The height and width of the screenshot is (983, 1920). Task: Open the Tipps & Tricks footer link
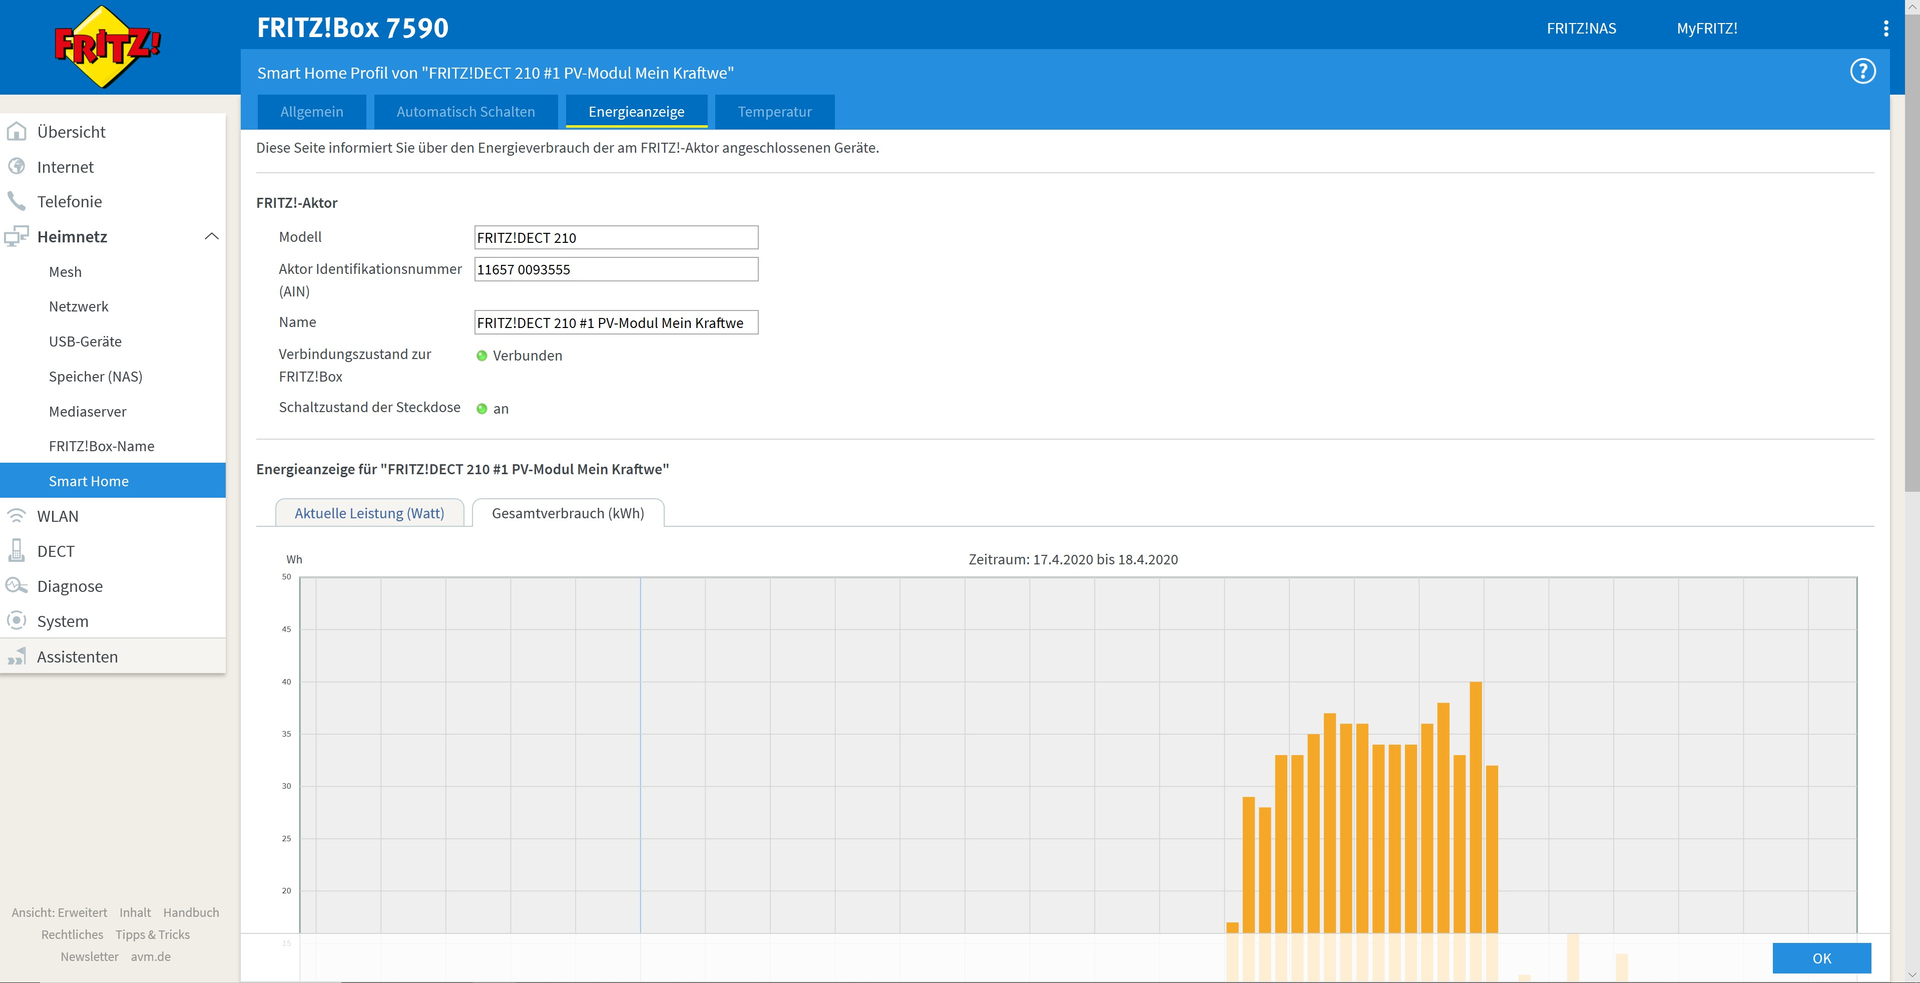click(152, 934)
